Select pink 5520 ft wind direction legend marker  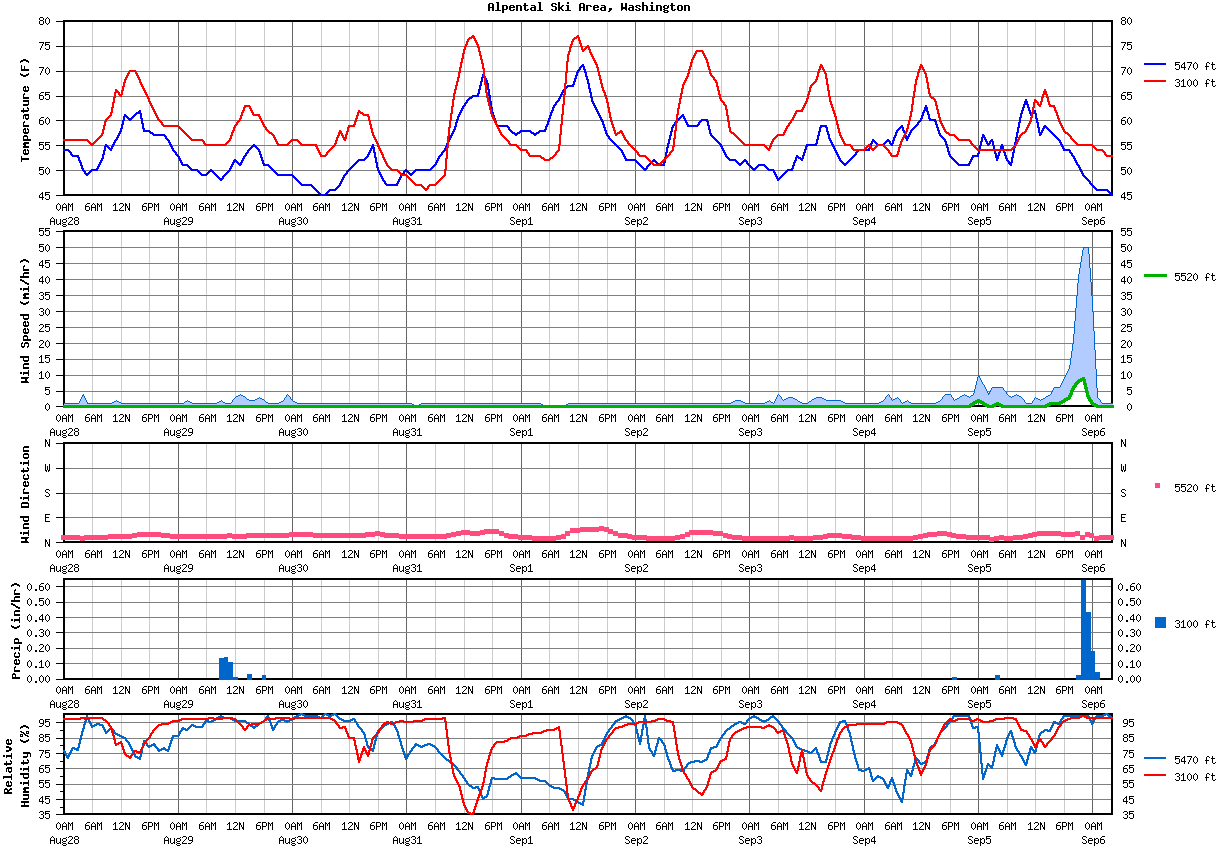click(1156, 487)
